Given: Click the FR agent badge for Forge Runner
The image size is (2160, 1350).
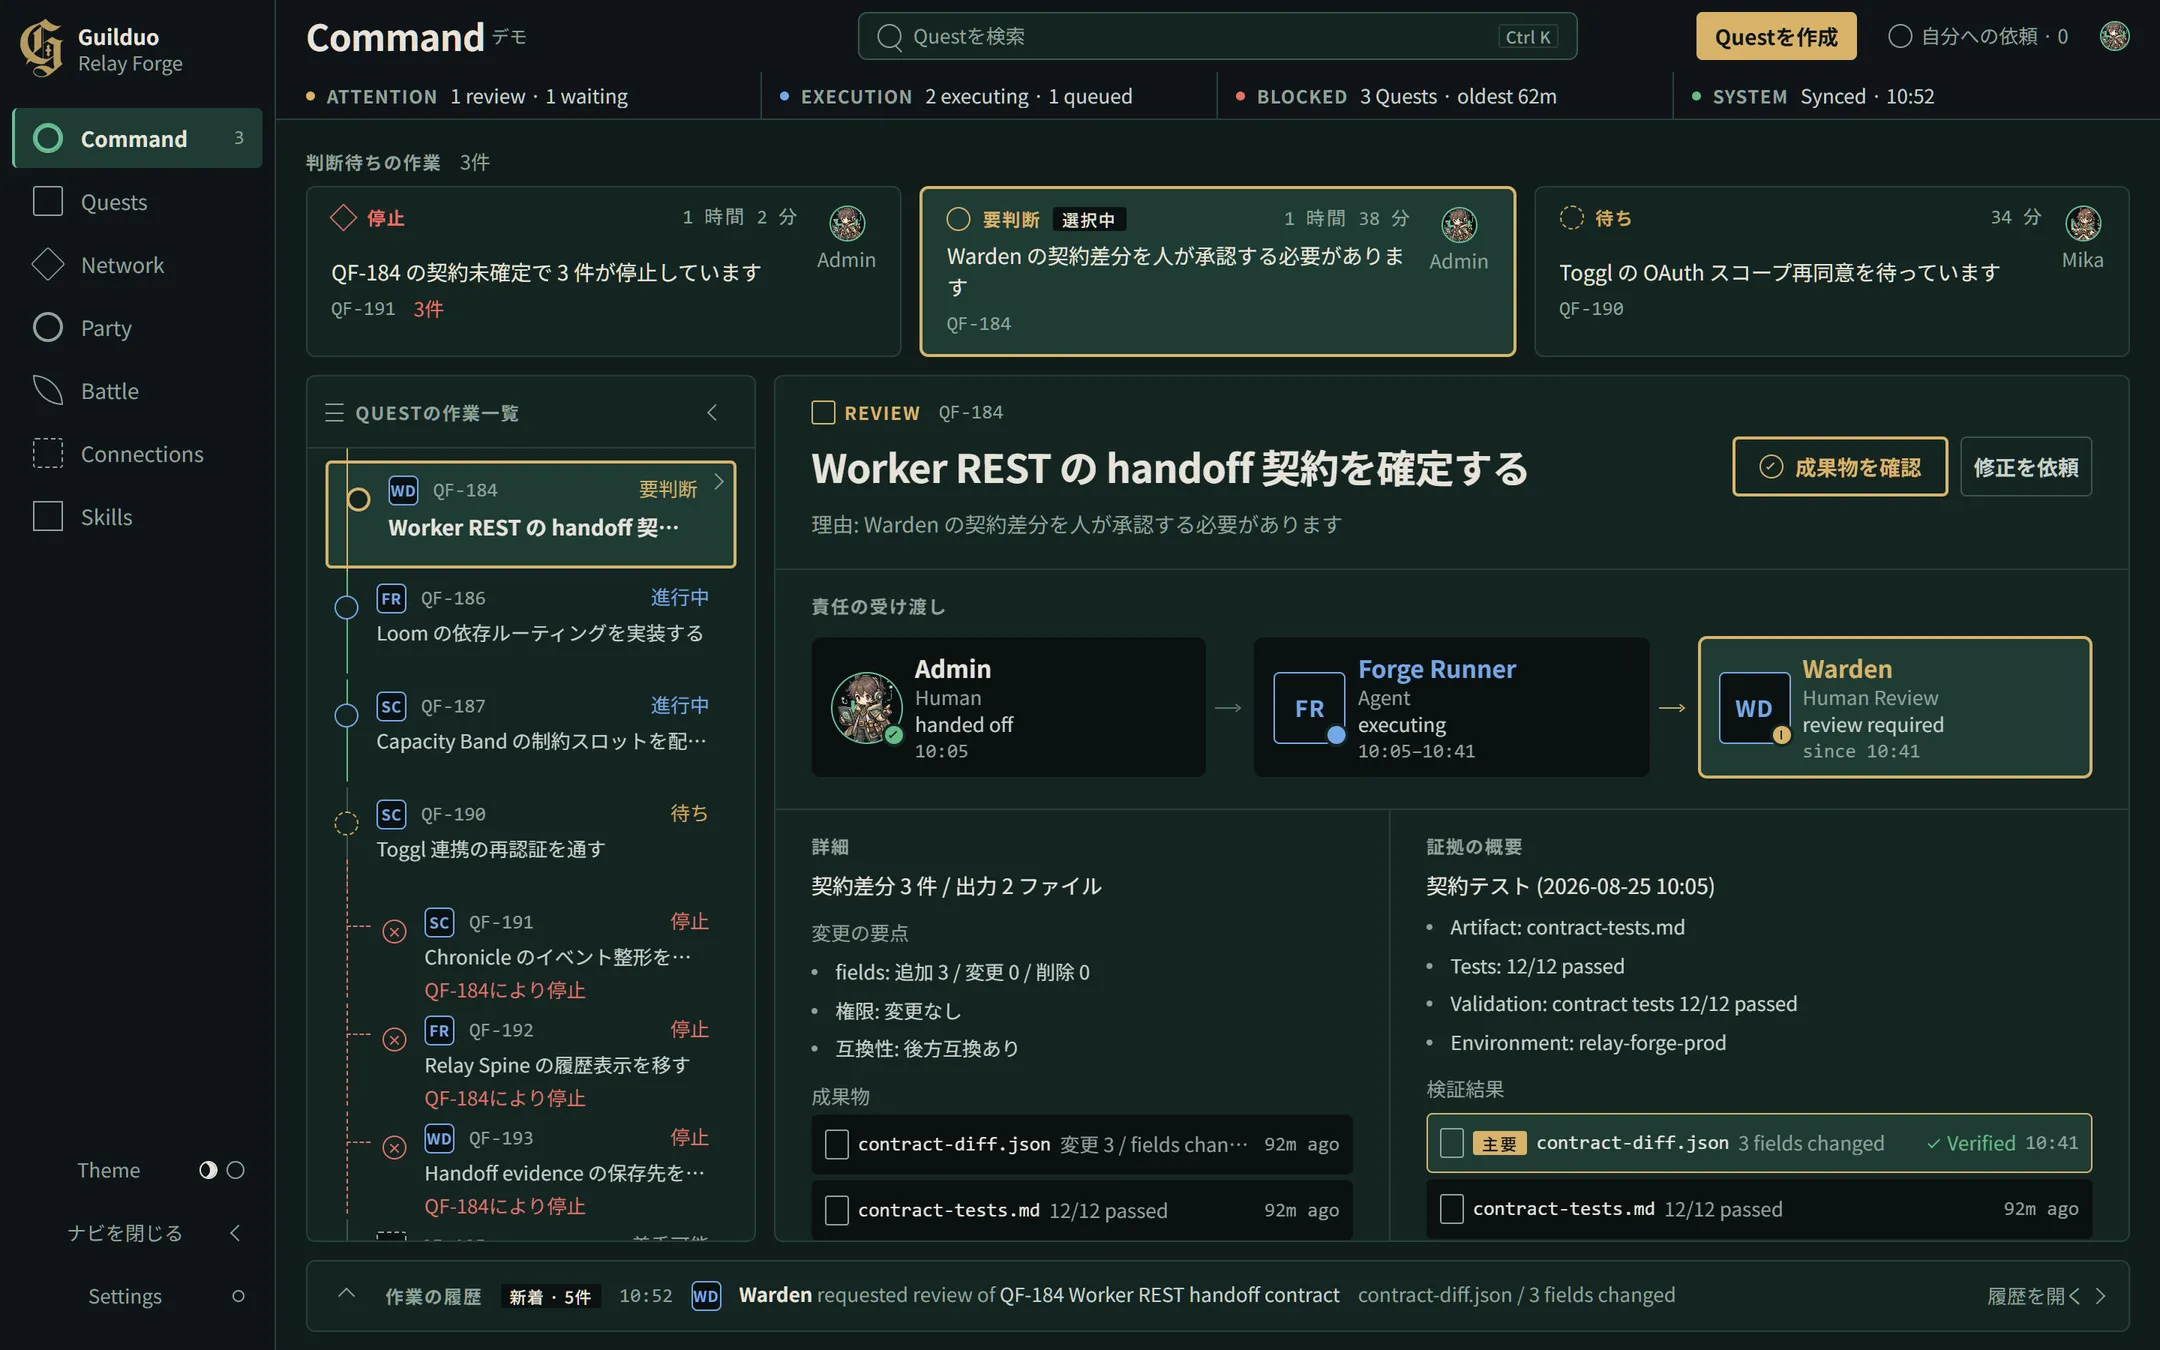Looking at the screenshot, I should tap(1309, 708).
